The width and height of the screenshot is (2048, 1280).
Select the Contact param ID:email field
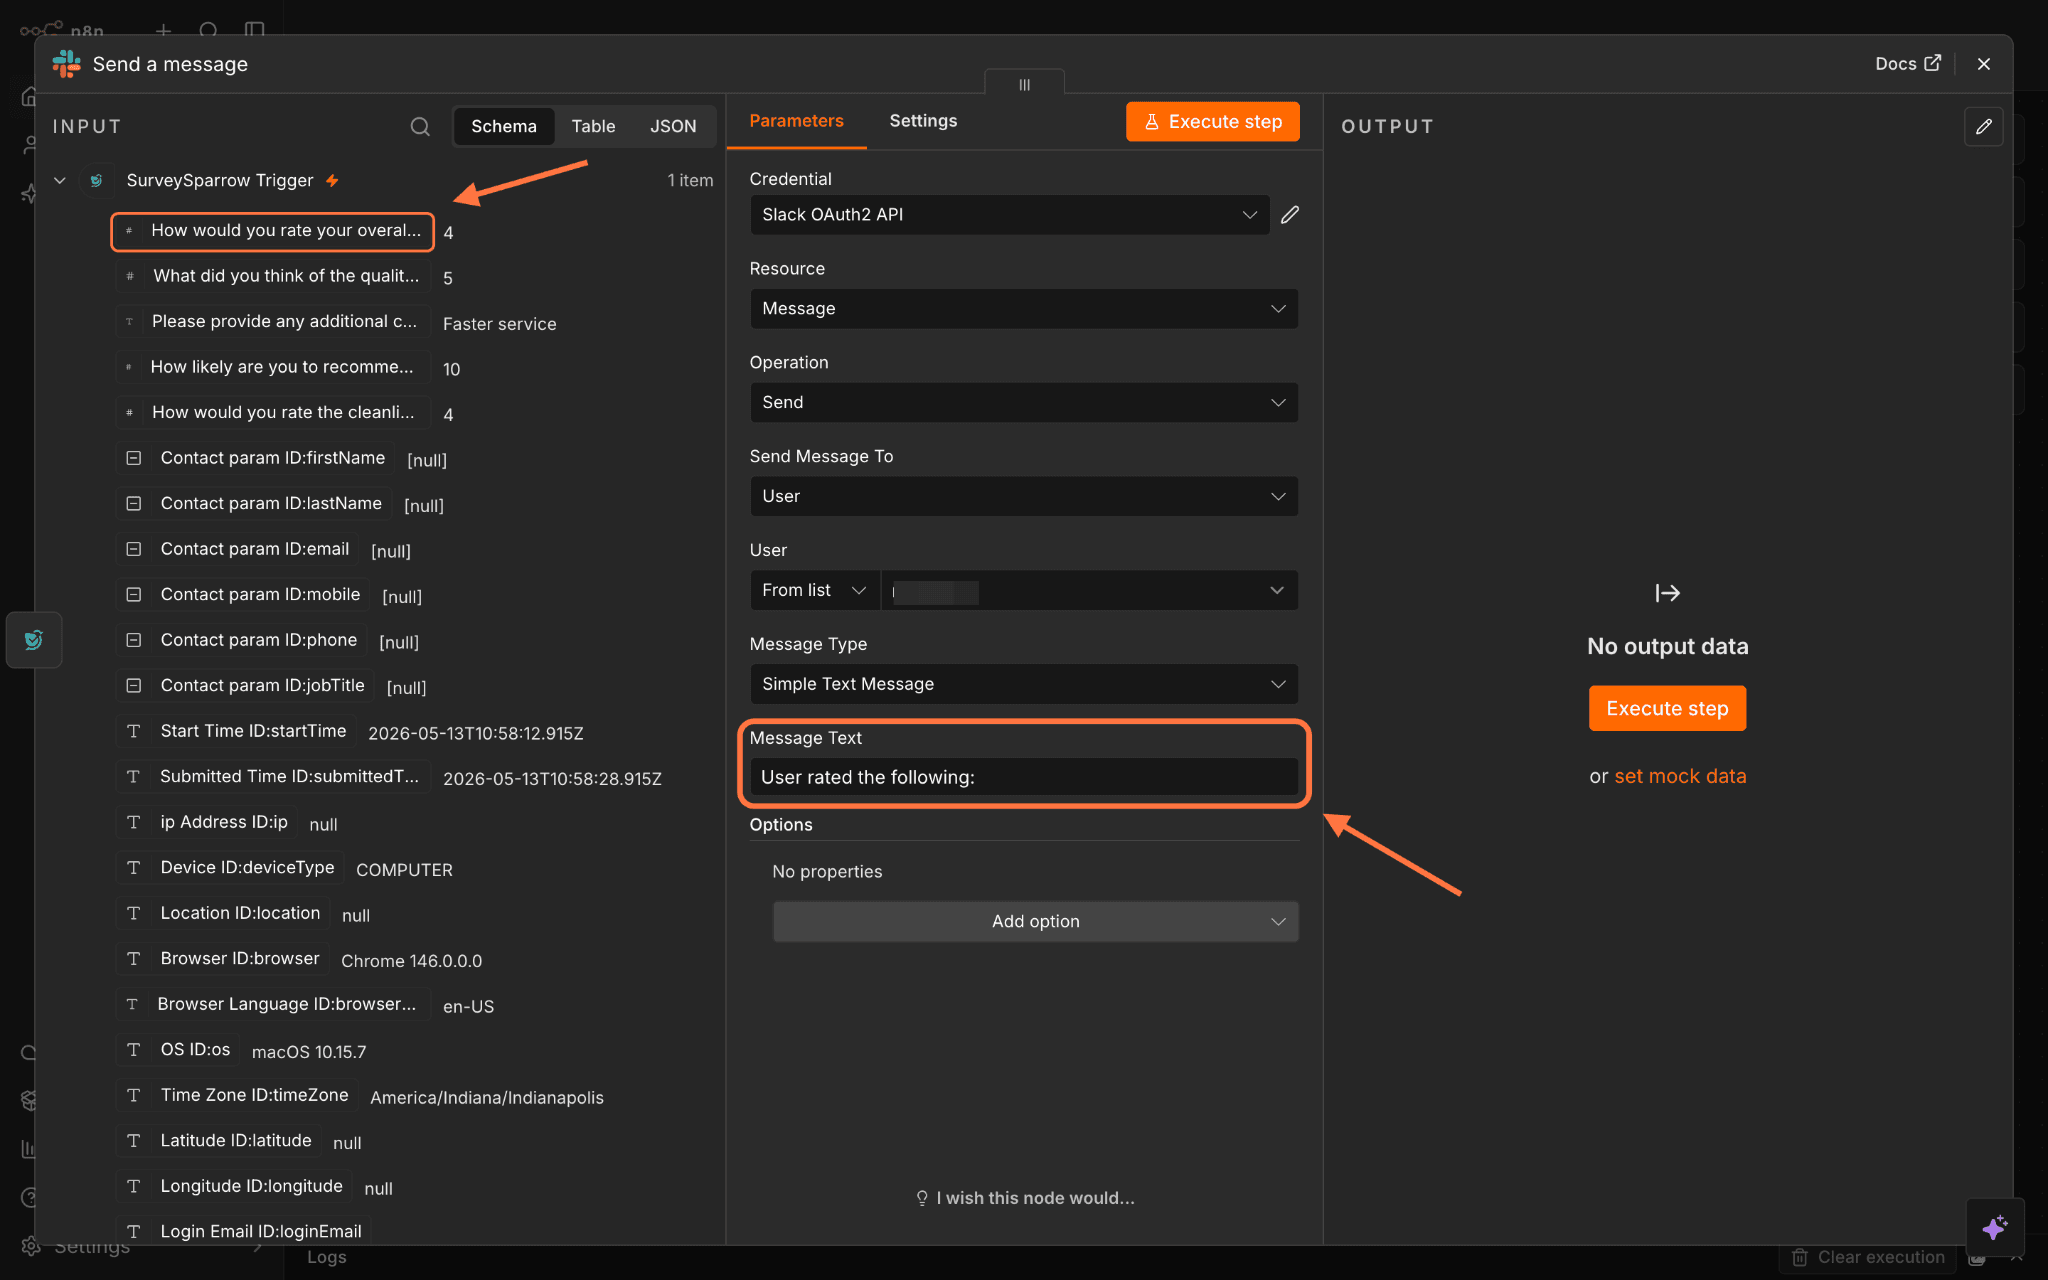[238, 550]
